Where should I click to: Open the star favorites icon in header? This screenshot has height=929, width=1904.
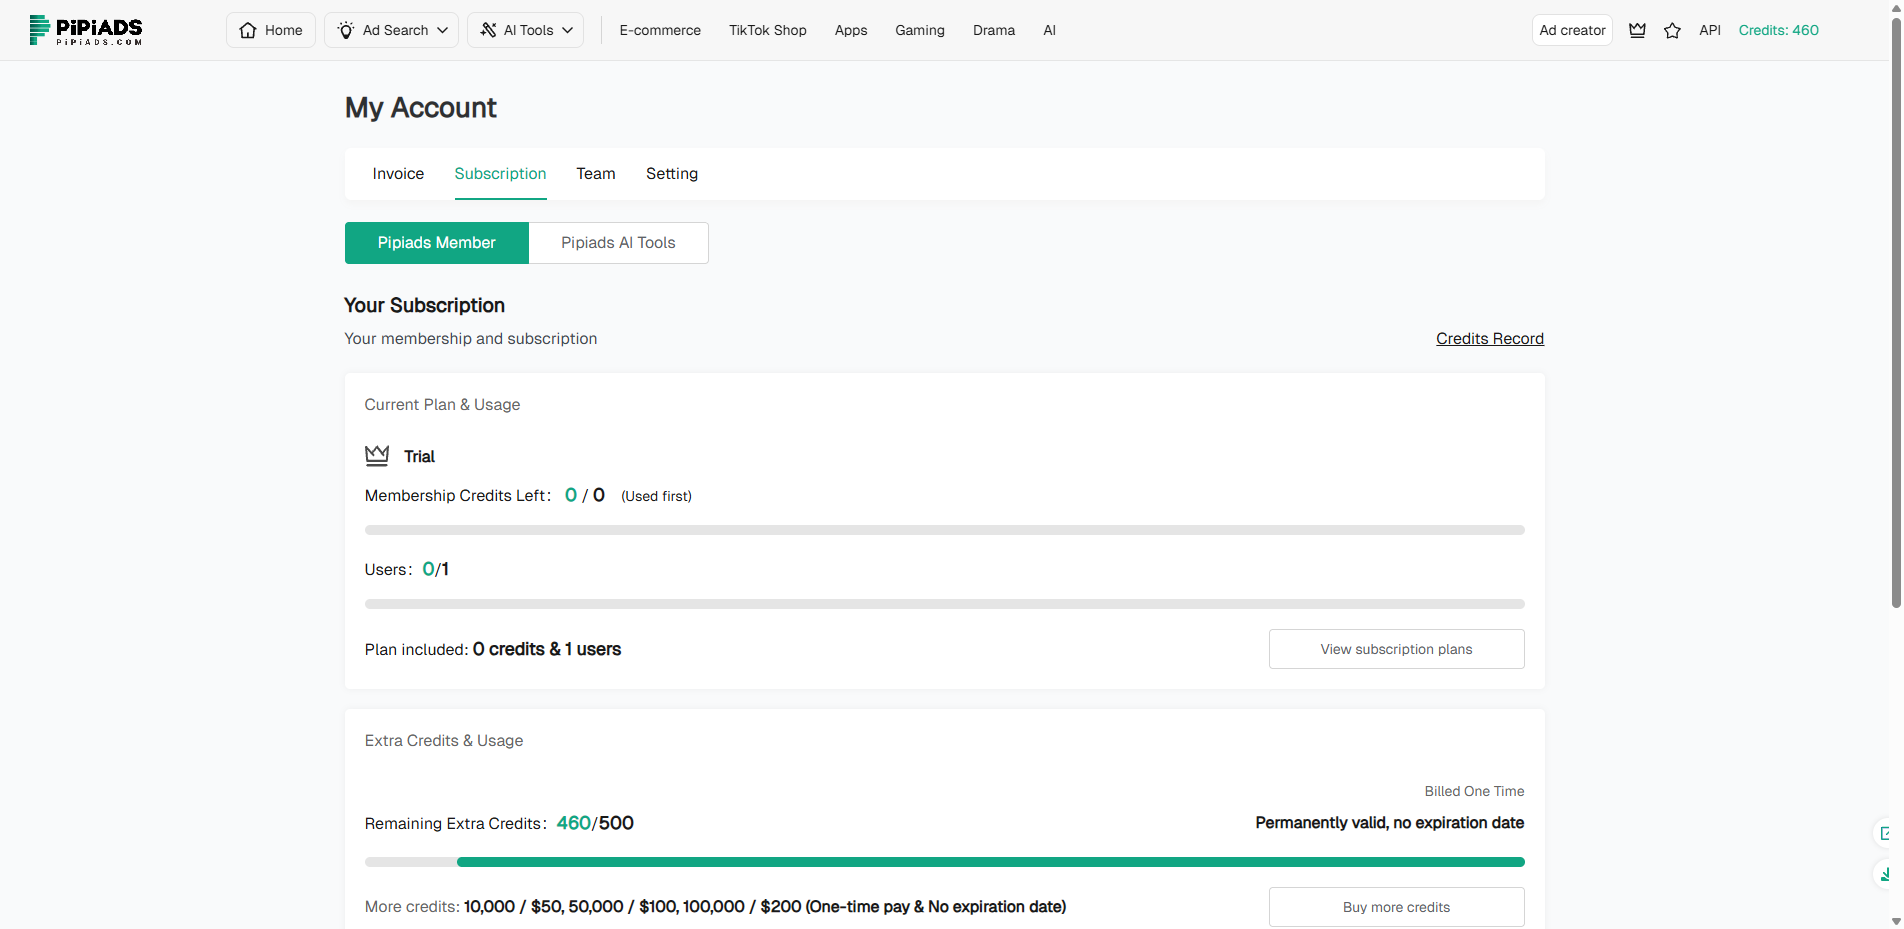[x=1672, y=30]
